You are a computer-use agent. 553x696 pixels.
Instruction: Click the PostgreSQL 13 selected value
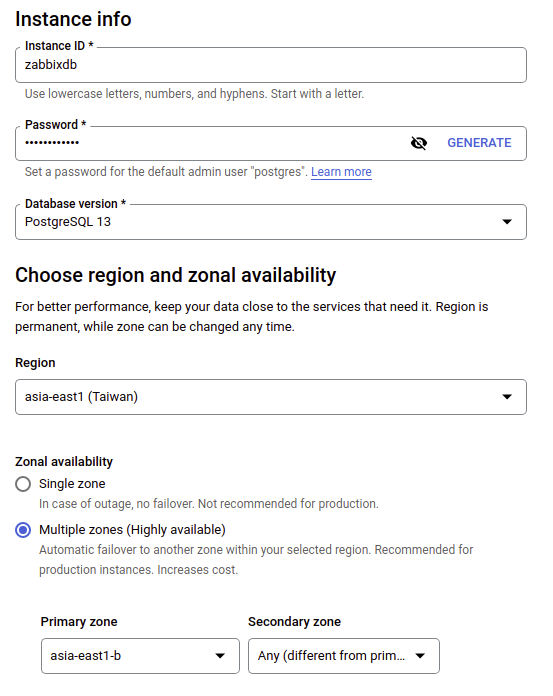[68, 222]
